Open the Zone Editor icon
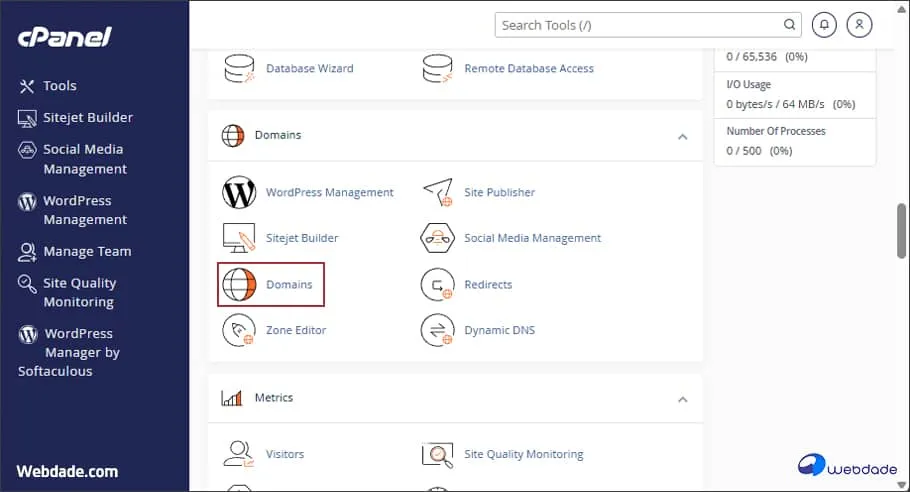 point(239,330)
